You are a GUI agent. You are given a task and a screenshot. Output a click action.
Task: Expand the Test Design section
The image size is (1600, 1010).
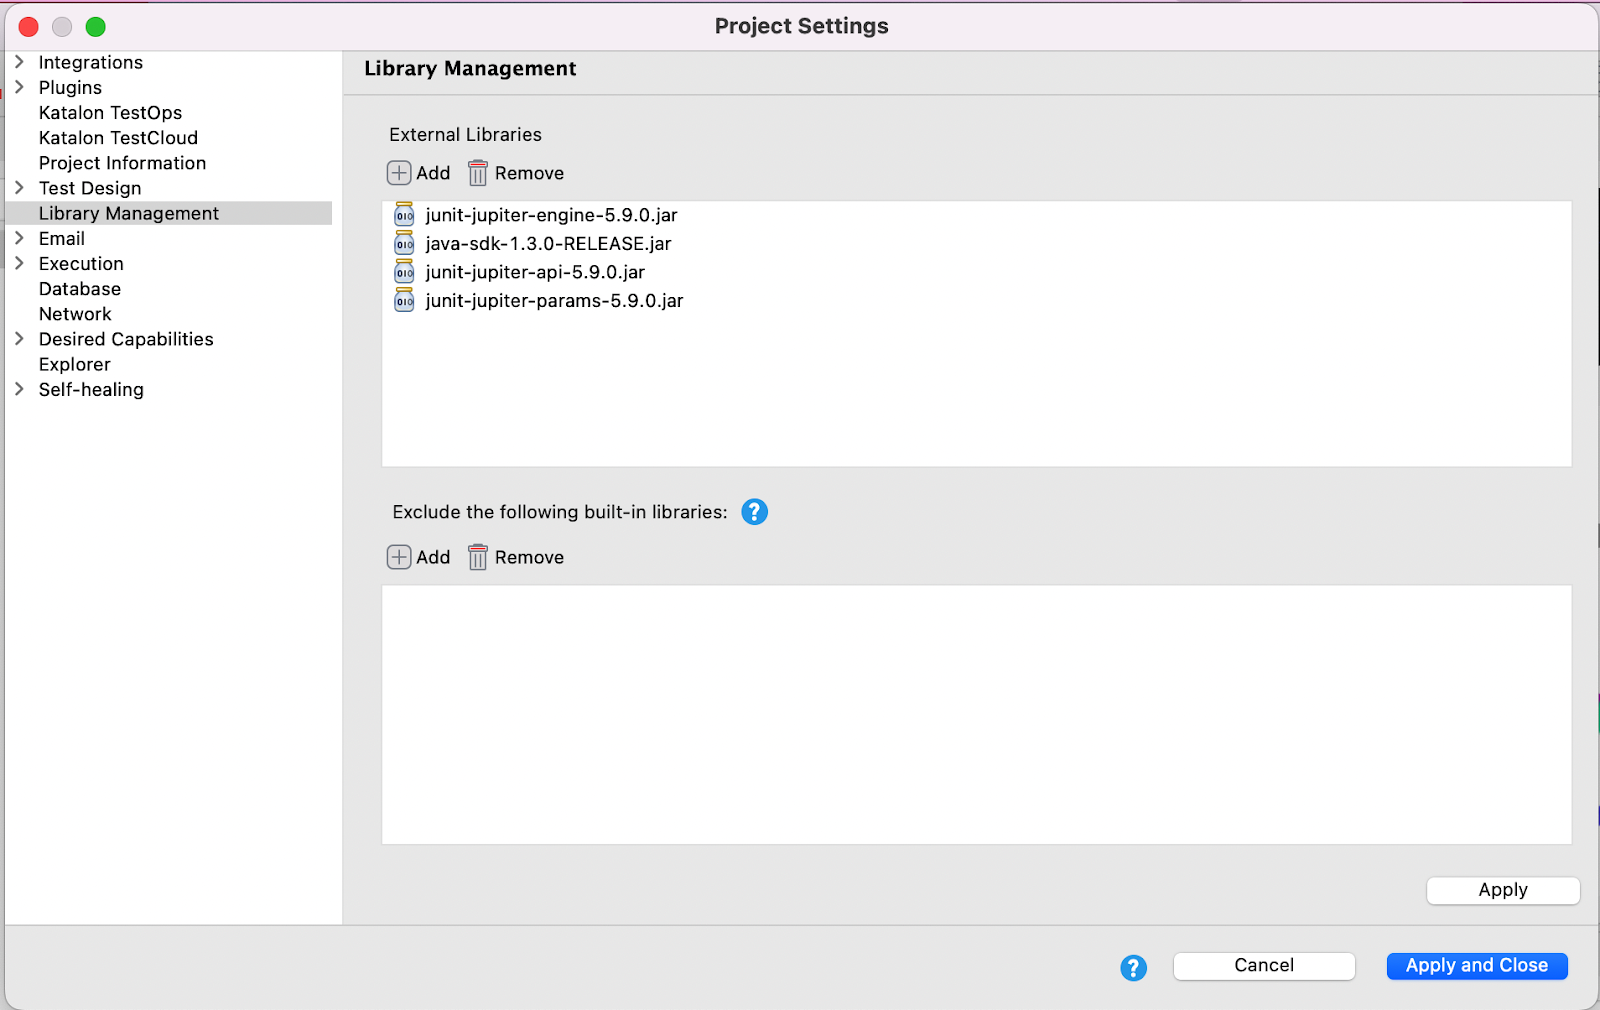[19, 188]
